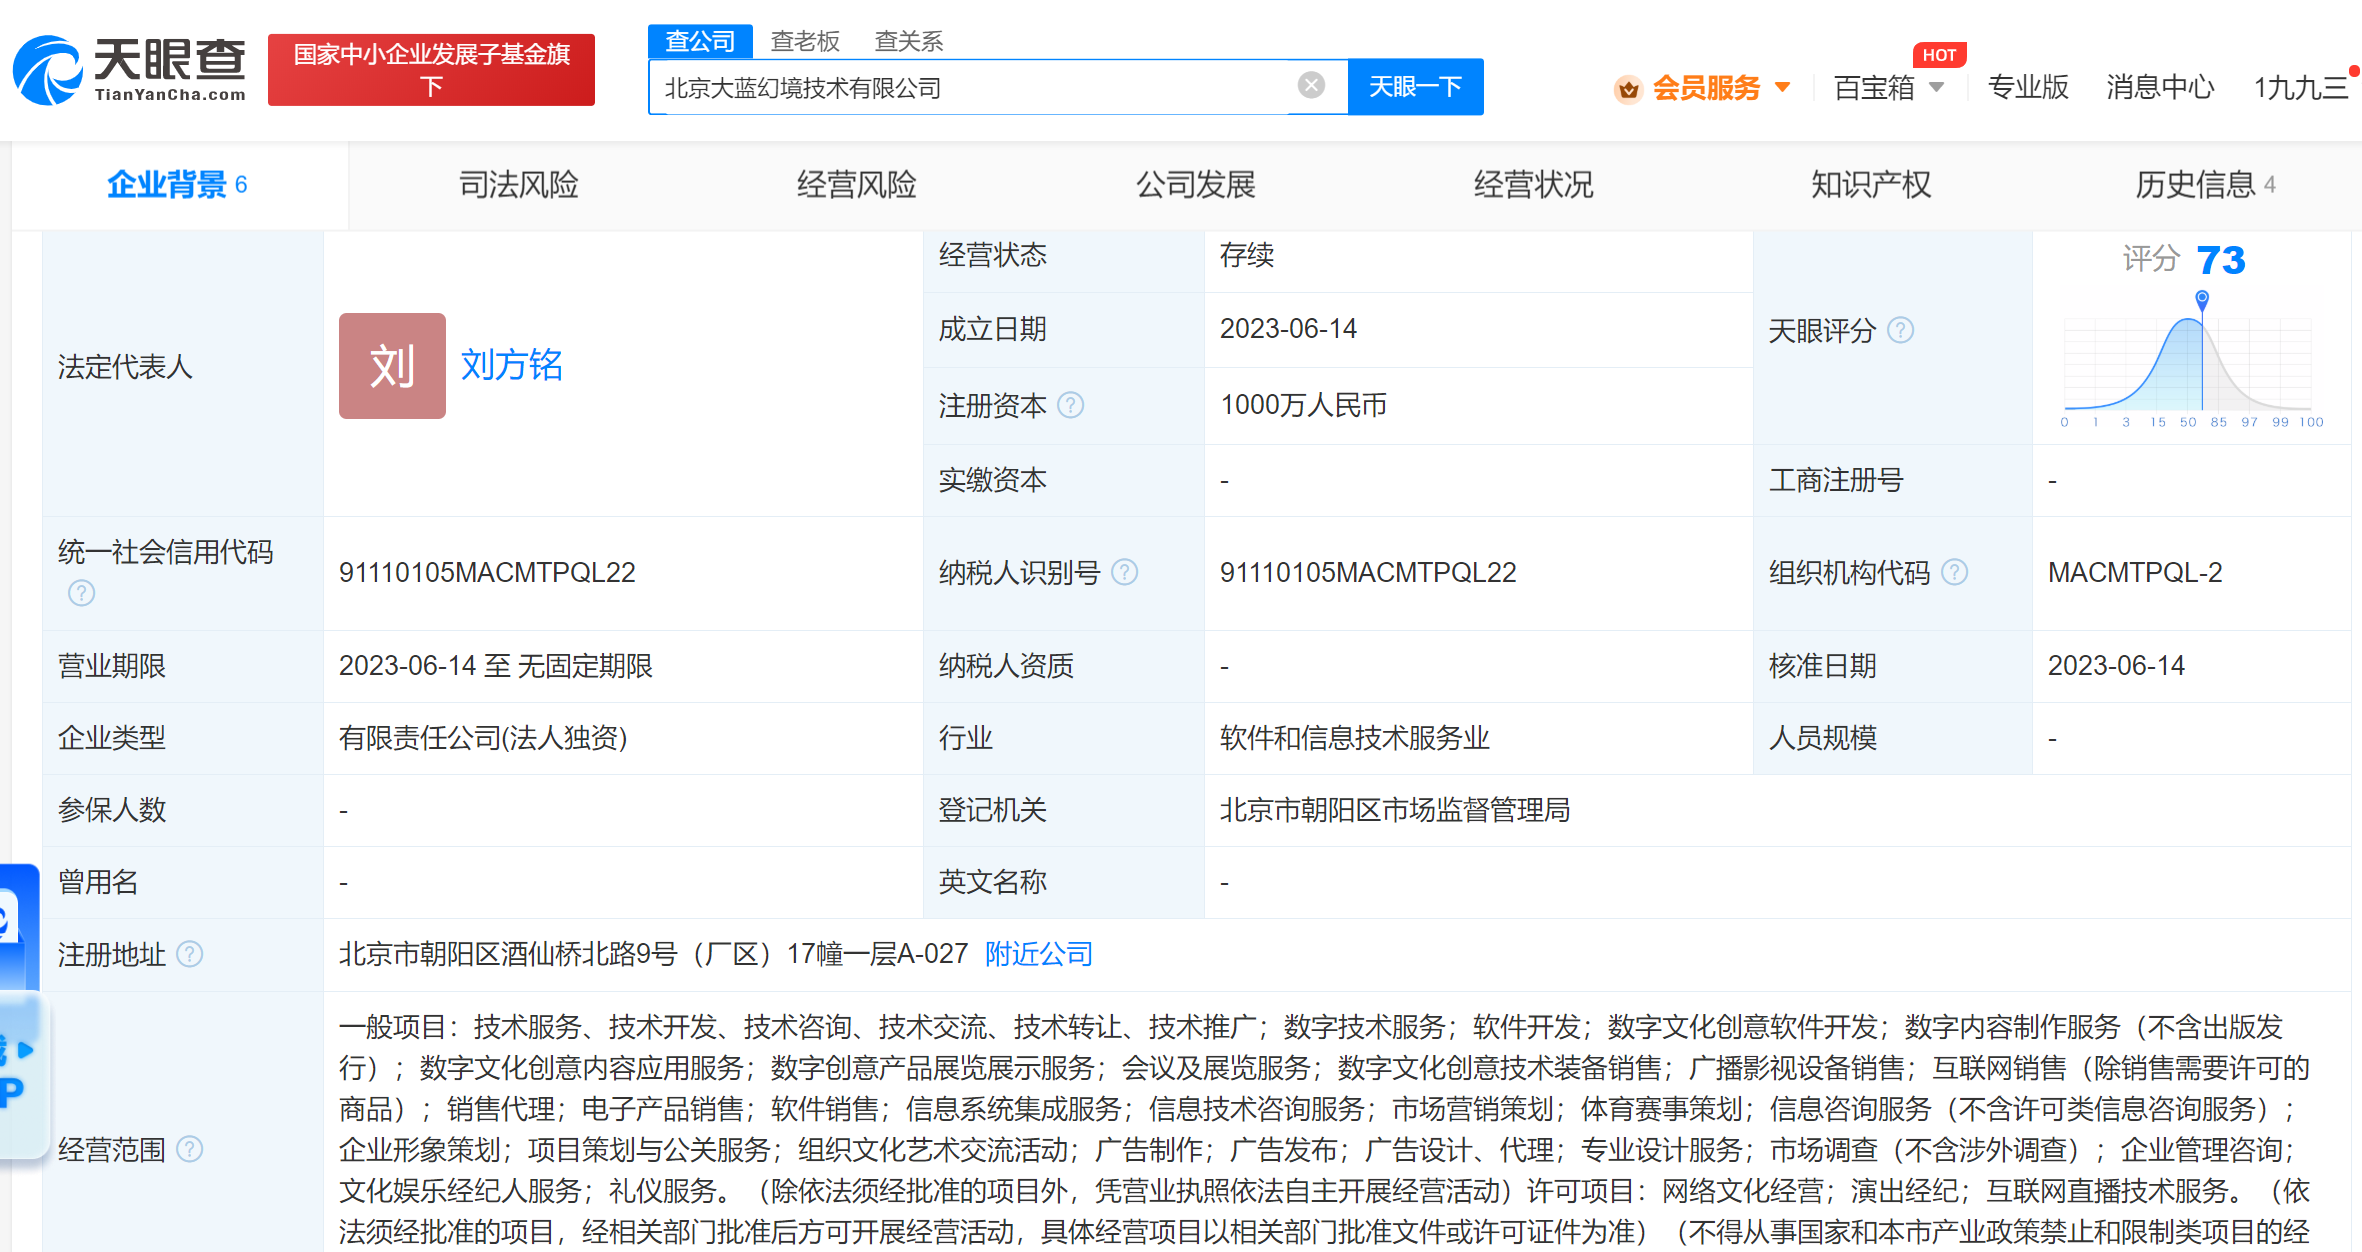The width and height of the screenshot is (2362, 1252).
Task: Clear the search box with the X icon
Action: pos(1311,86)
